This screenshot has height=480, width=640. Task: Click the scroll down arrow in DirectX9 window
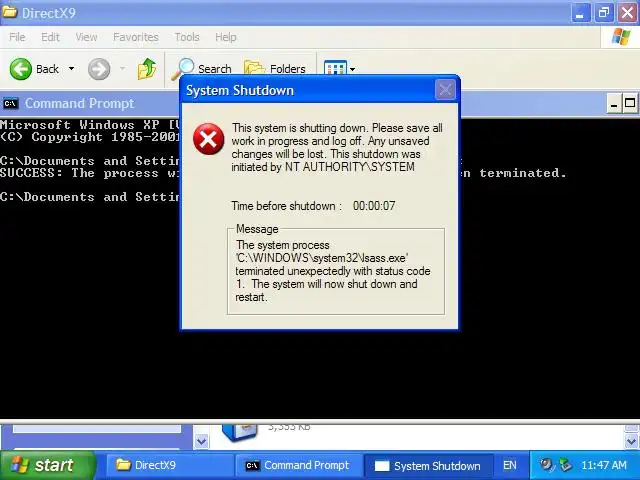[x=631, y=441]
